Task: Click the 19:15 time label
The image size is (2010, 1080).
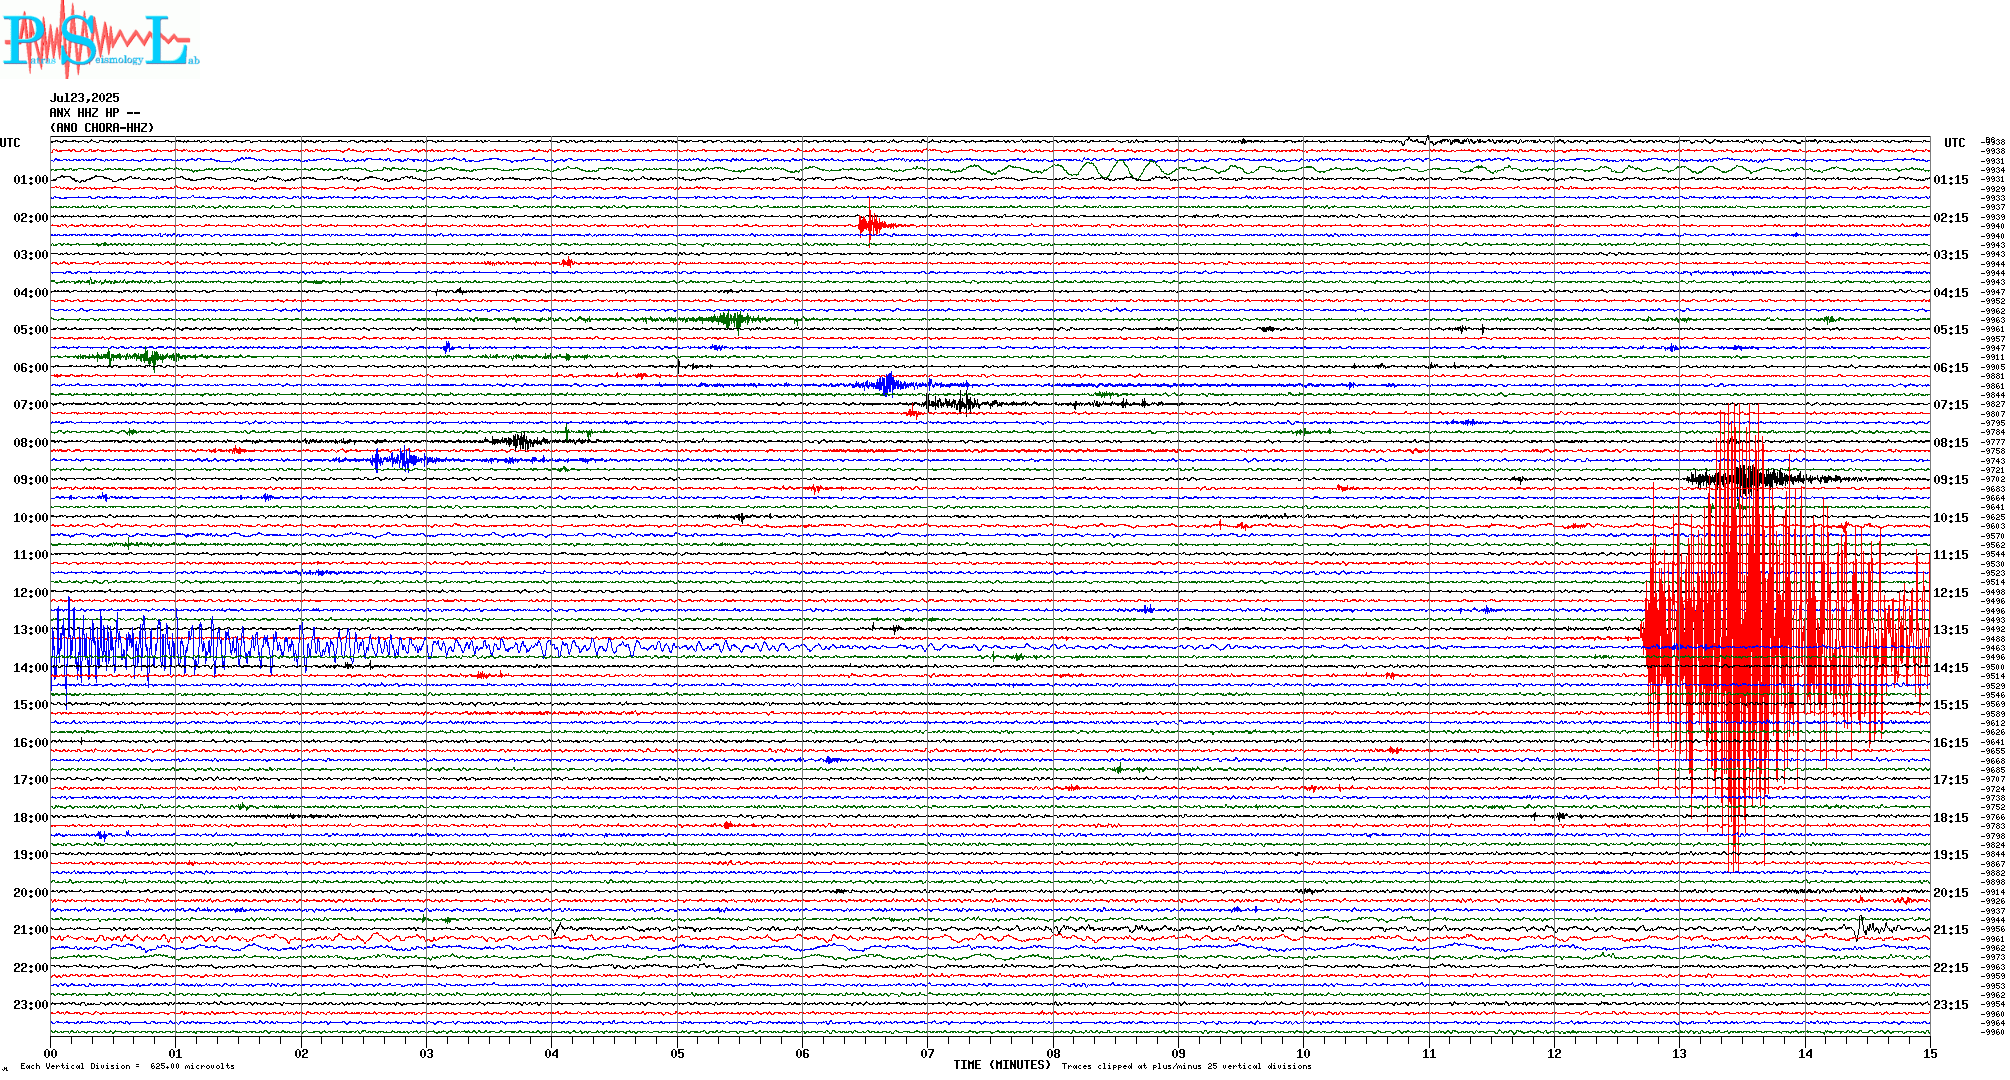Action: (x=1951, y=855)
